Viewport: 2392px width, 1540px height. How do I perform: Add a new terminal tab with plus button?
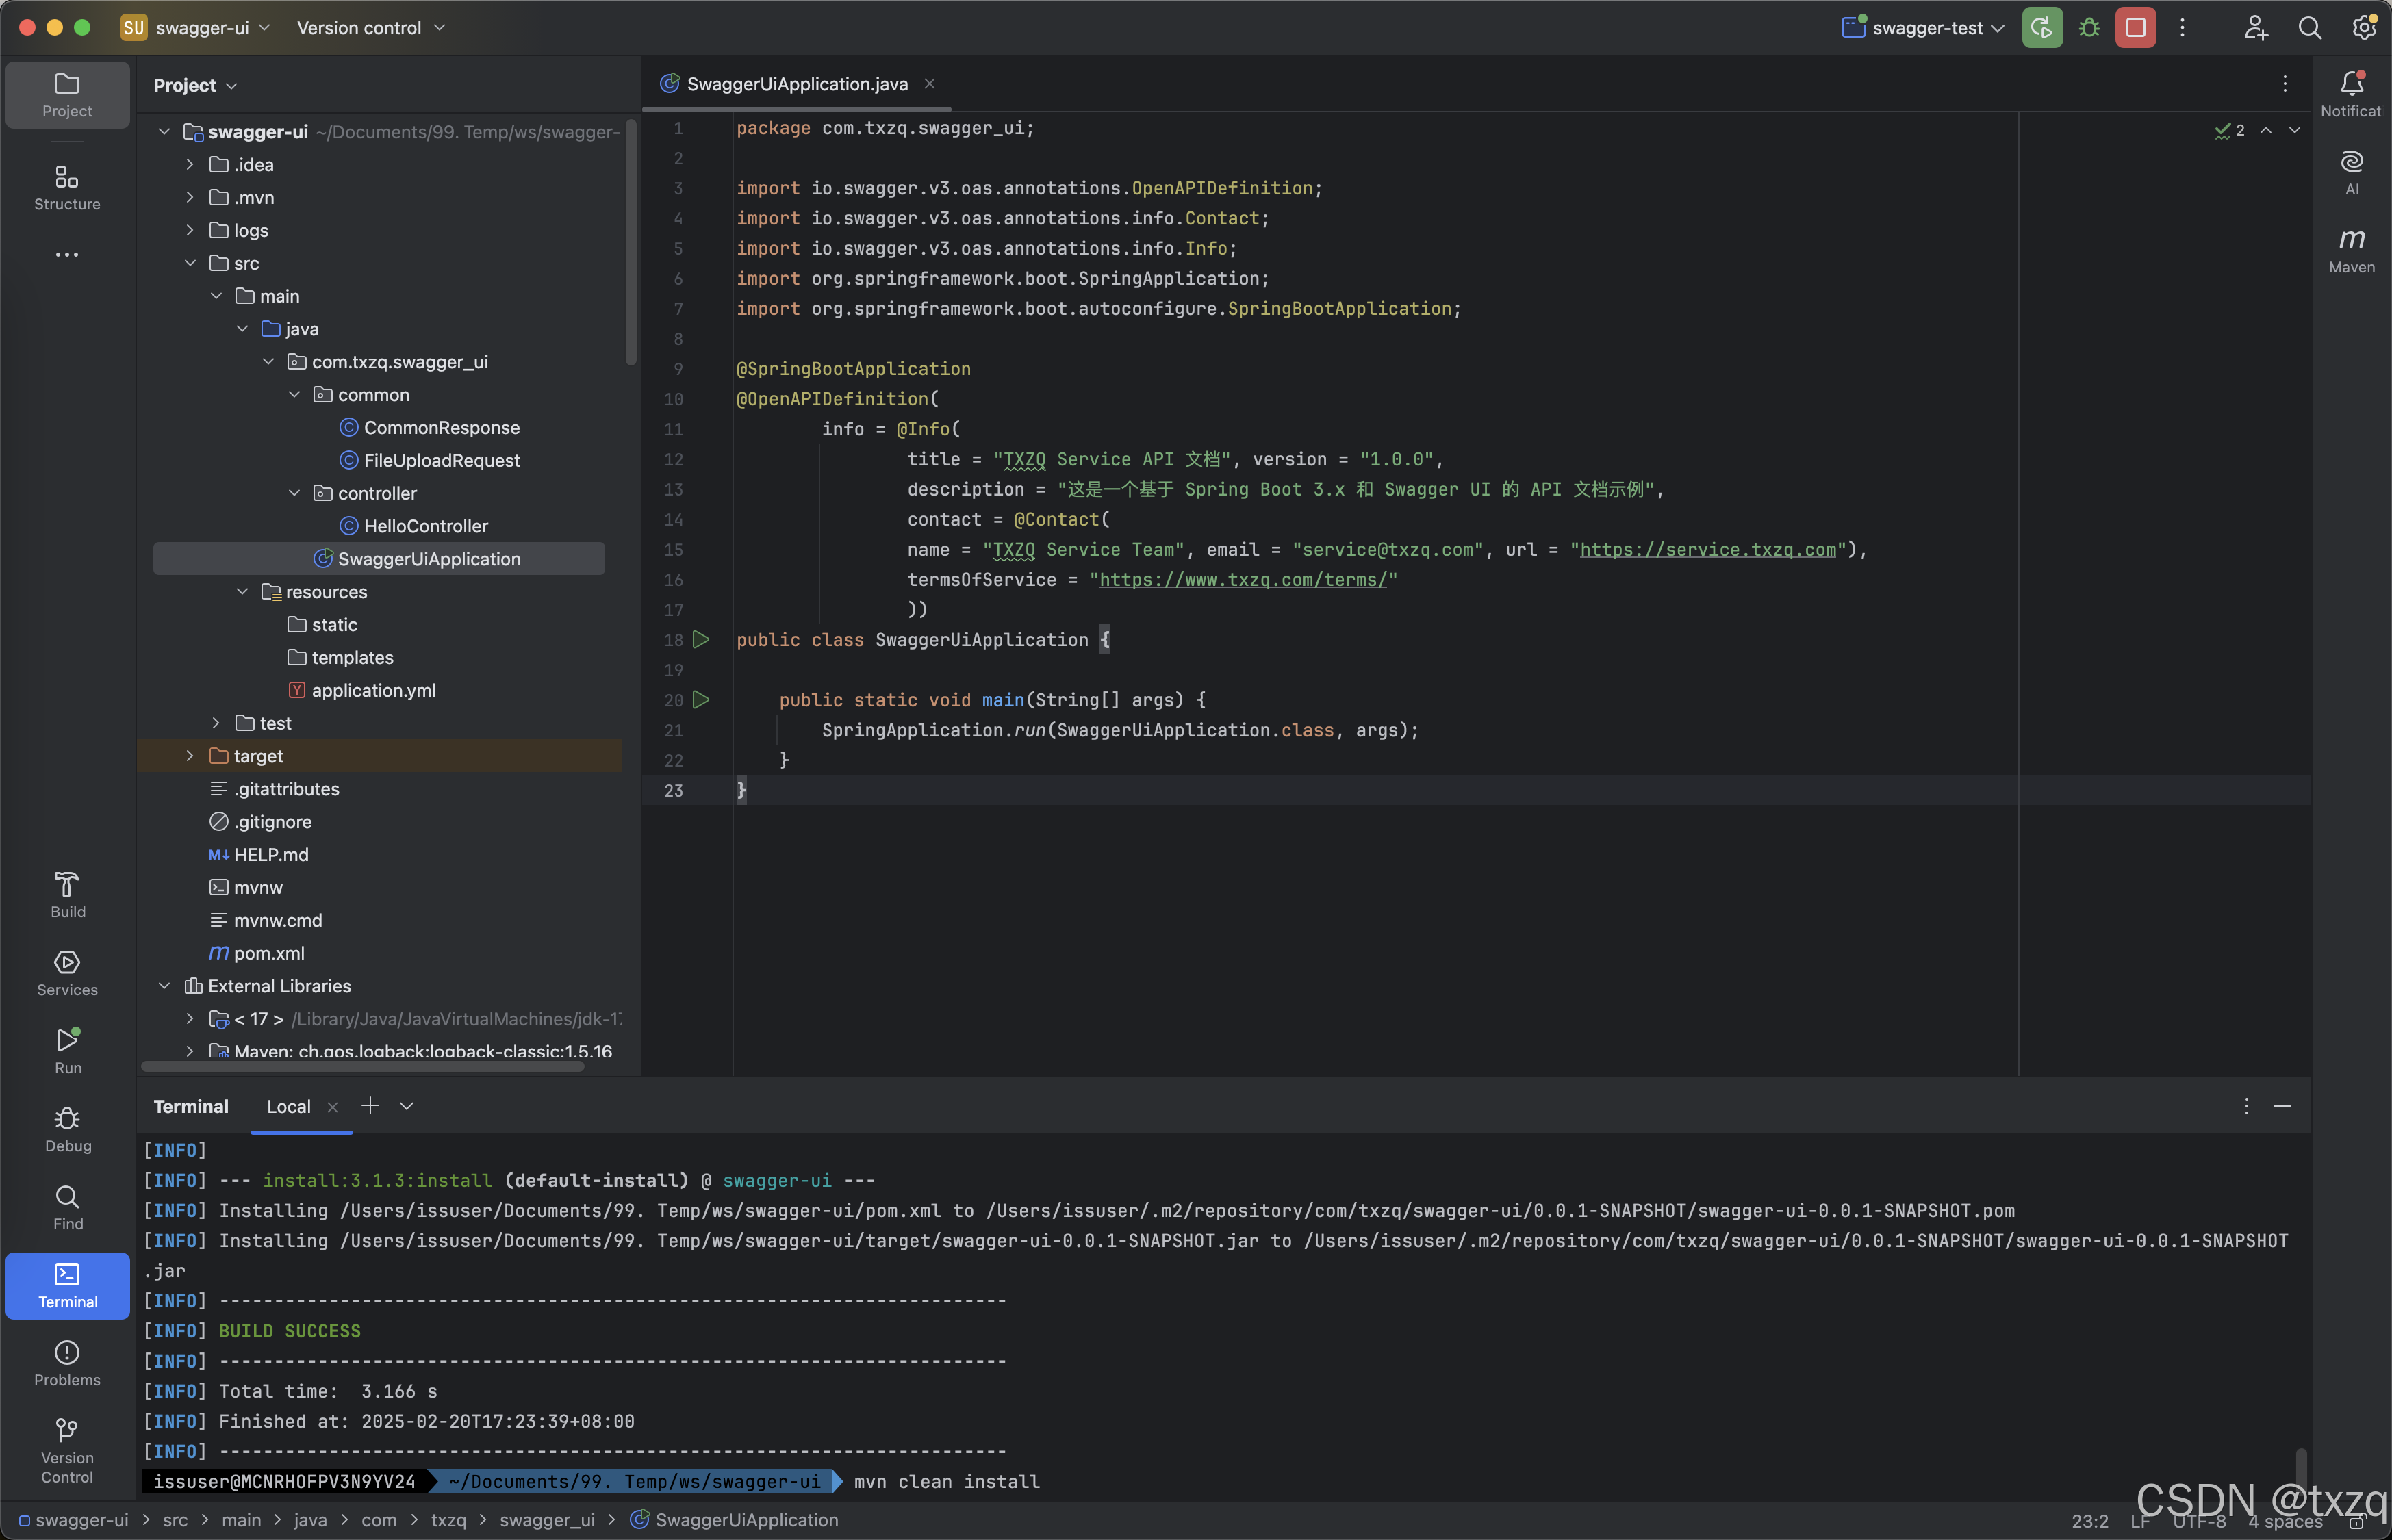370,1105
